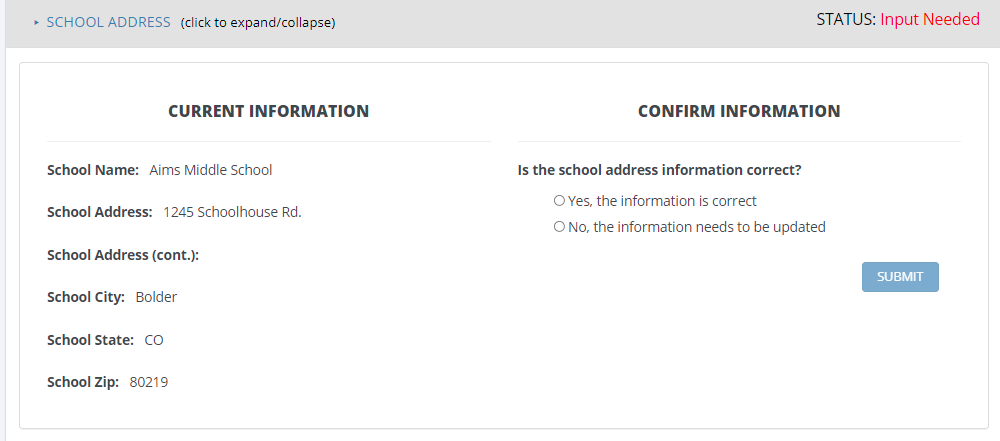
Task: Click the CONFIRM INFORMATION heading
Action: pyautogui.click(x=739, y=111)
